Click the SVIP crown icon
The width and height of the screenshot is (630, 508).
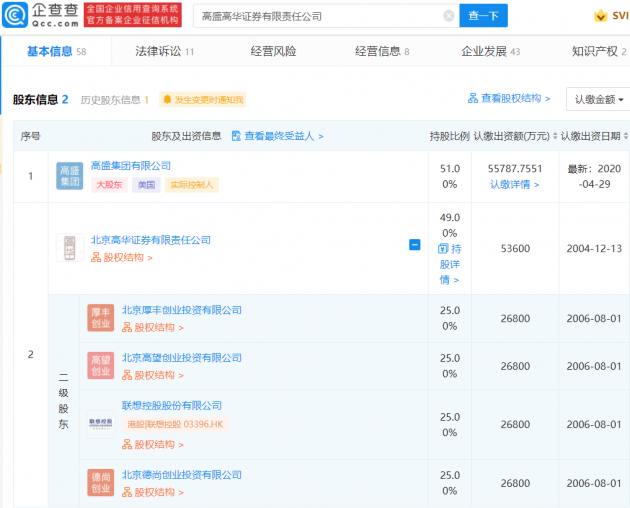[602, 16]
